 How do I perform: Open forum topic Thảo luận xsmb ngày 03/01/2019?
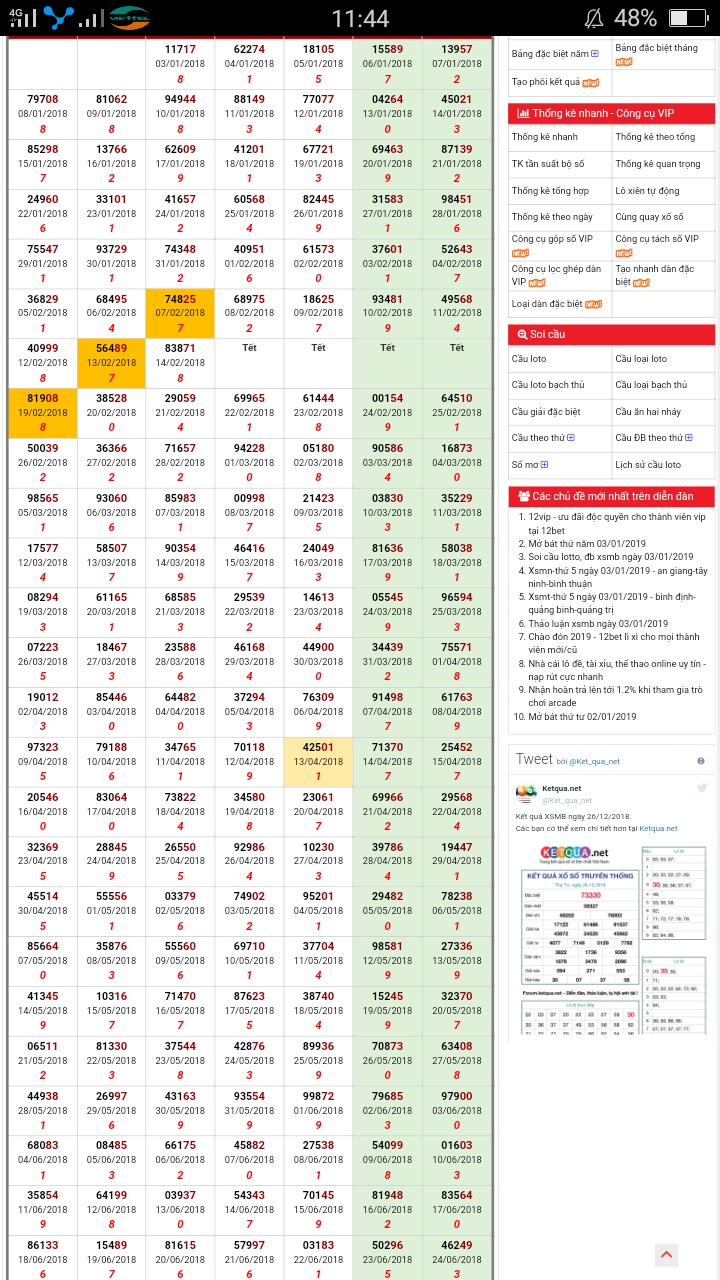[598, 624]
